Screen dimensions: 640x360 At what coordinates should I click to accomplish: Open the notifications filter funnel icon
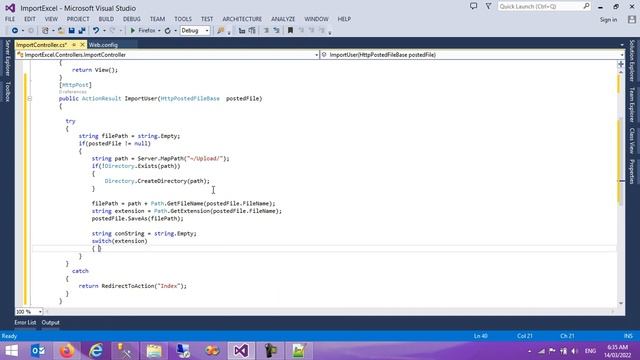(x=489, y=6)
